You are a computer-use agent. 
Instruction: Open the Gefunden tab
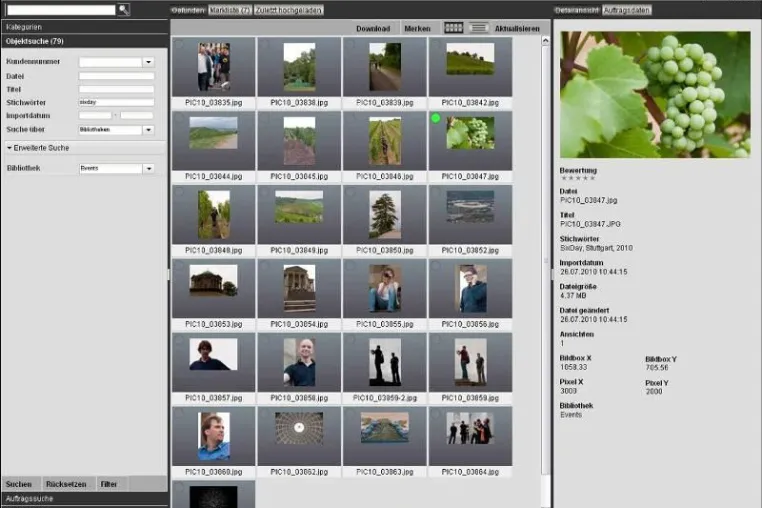188,10
